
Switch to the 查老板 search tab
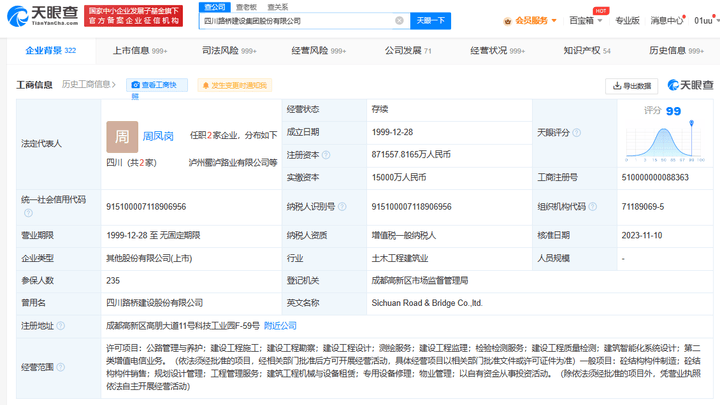point(246,7)
